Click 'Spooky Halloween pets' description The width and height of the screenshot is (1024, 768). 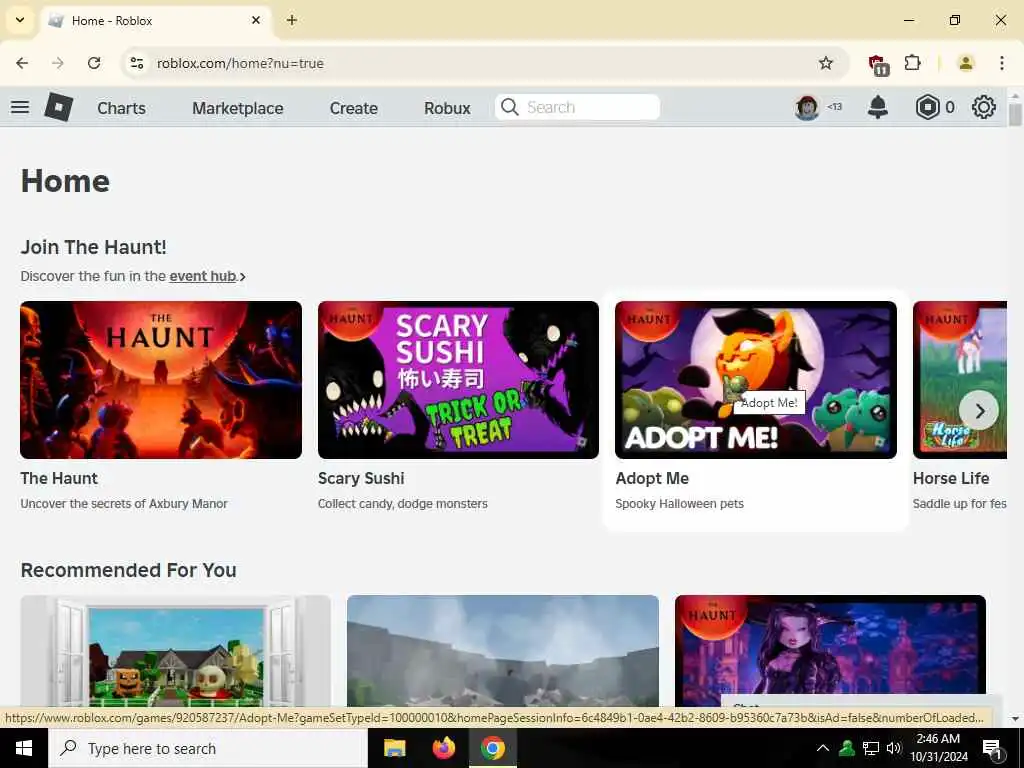(679, 504)
